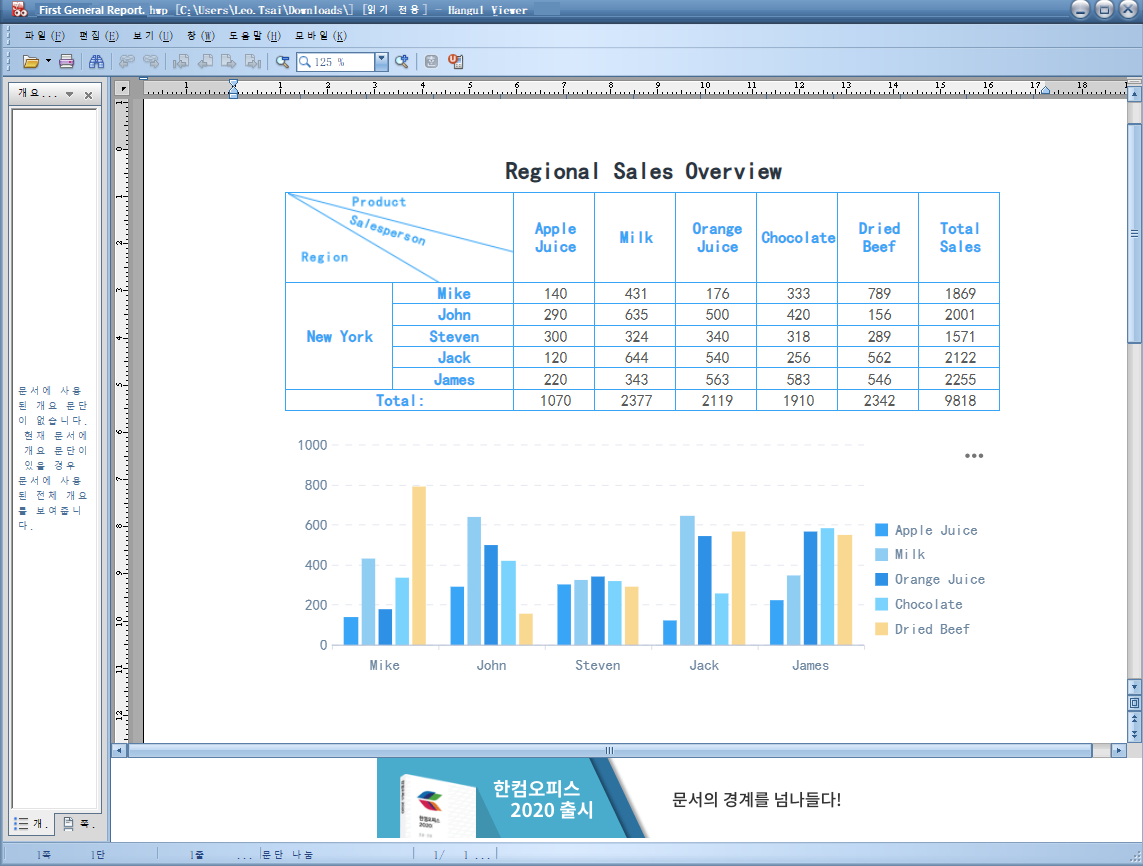Click the binoculars find icon
1143x866 pixels.
[x=96, y=62]
